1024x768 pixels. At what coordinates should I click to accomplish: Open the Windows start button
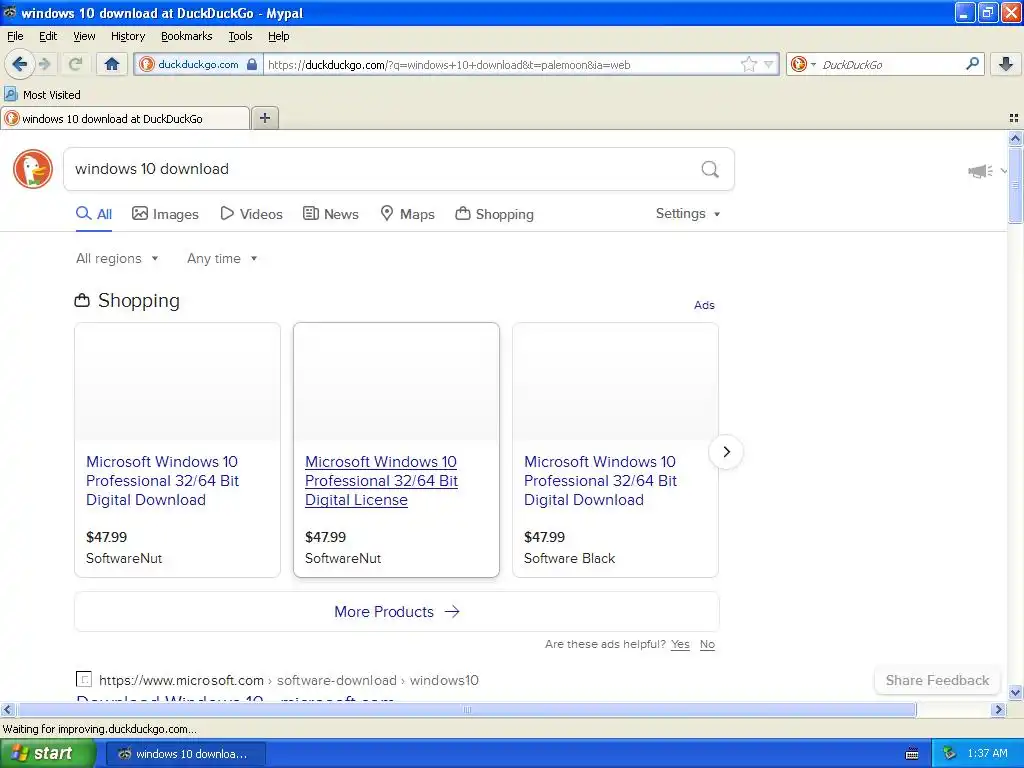point(48,753)
